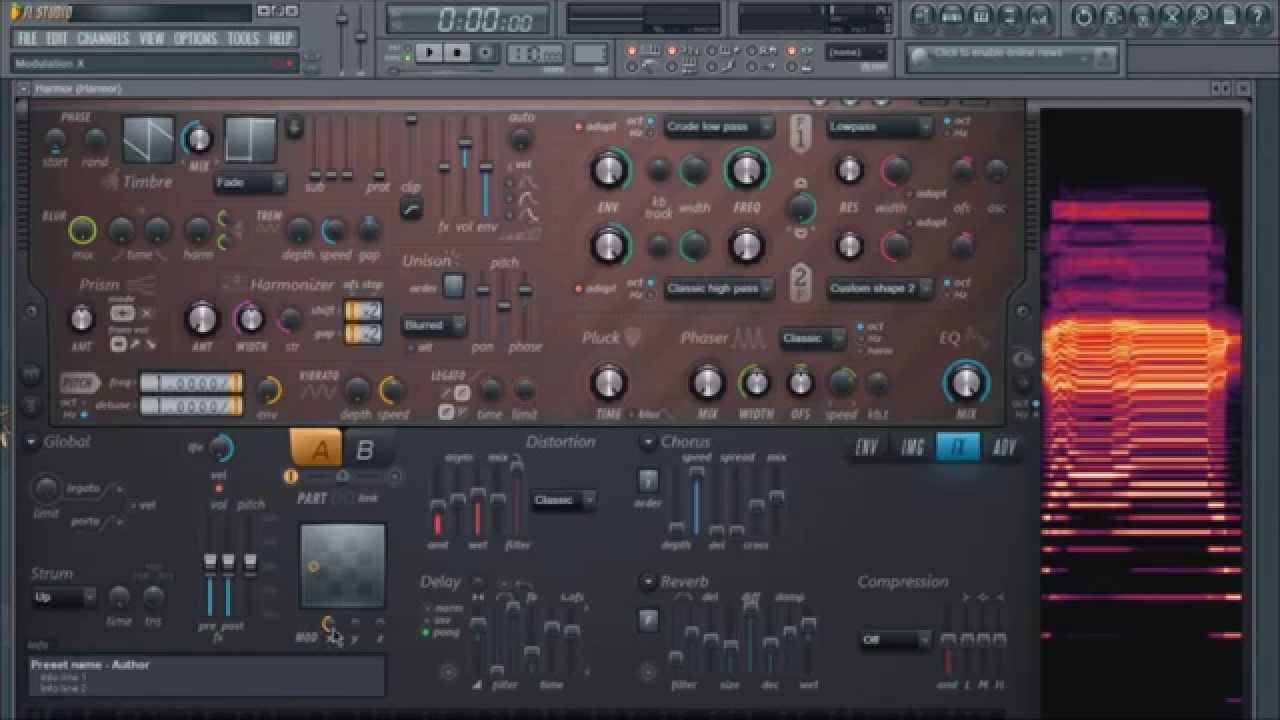
Task: Open the Classic high pass filter dropdown
Action: pos(719,288)
